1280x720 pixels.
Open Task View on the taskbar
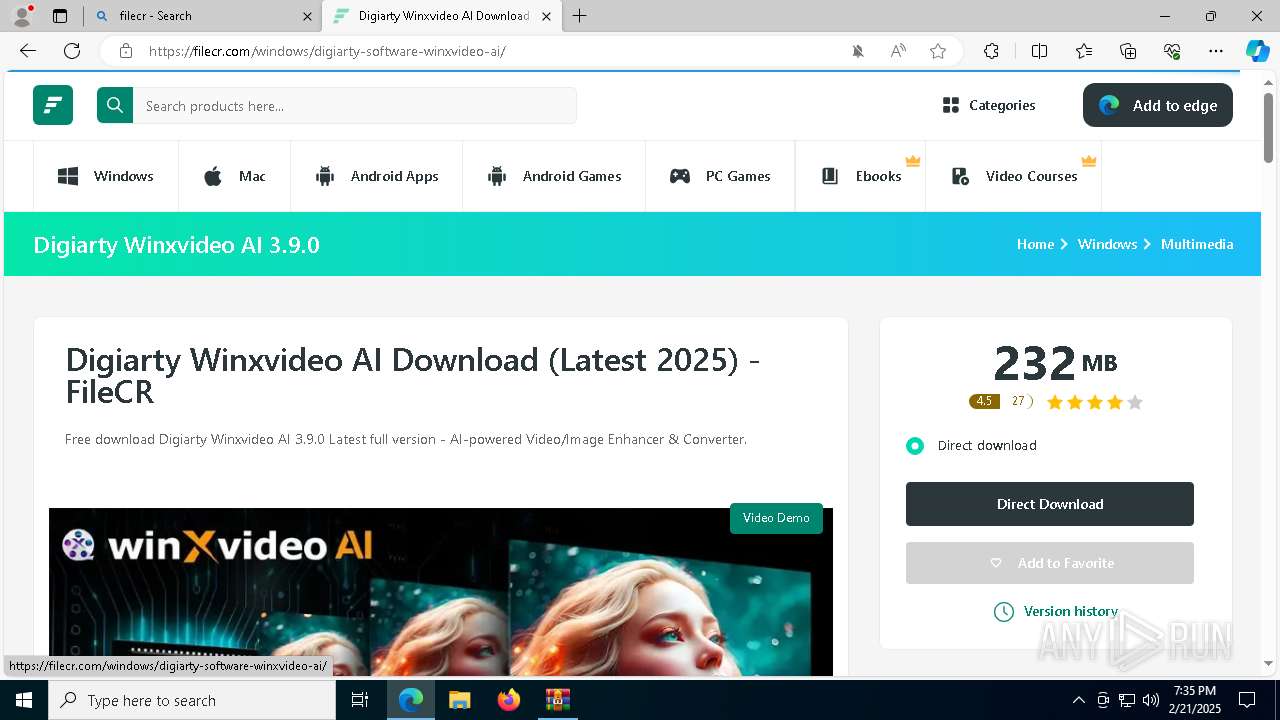pyautogui.click(x=360, y=700)
